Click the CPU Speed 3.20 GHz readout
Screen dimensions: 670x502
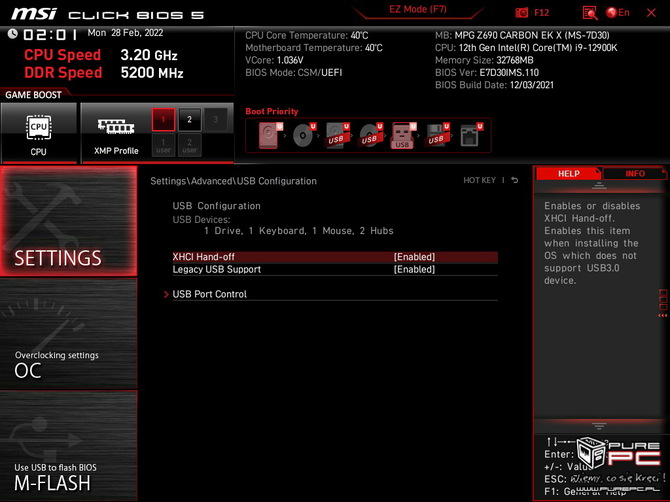101,55
